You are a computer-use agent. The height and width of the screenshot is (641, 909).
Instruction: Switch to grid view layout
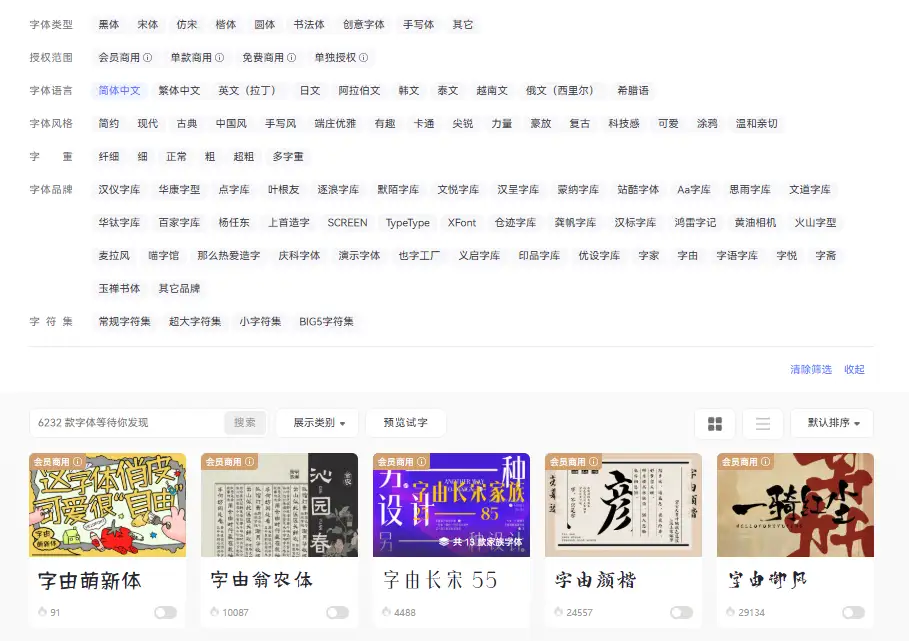coord(715,424)
